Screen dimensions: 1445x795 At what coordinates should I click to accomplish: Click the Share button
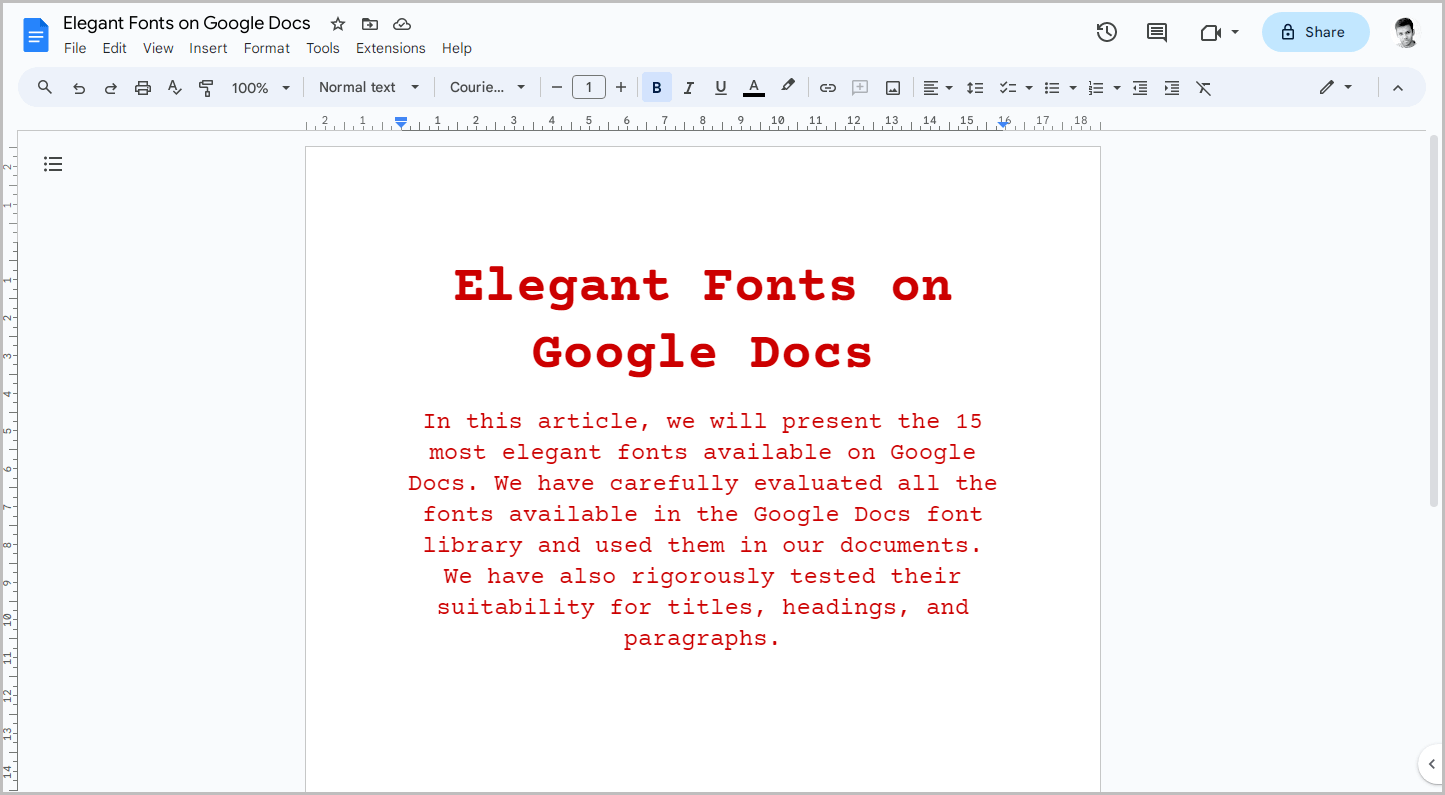(x=1315, y=32)
